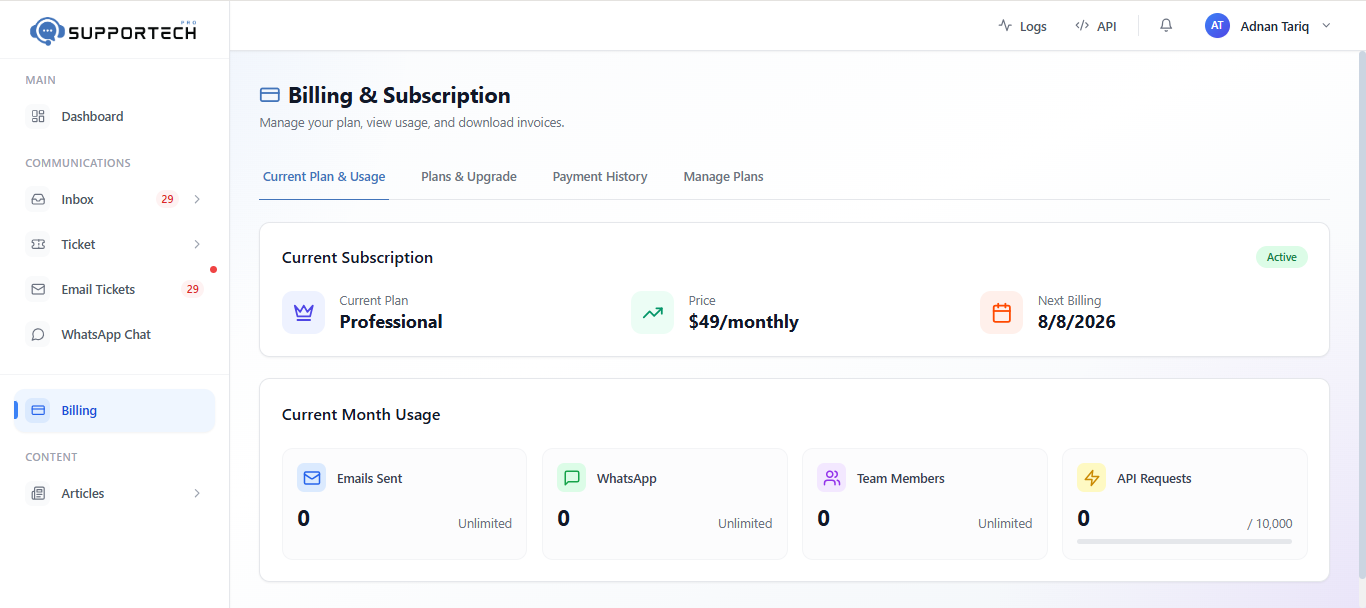Viewport: 1366px width, 608px height.
Task: Click the API Requests lightning icon
Action: 1091,478
